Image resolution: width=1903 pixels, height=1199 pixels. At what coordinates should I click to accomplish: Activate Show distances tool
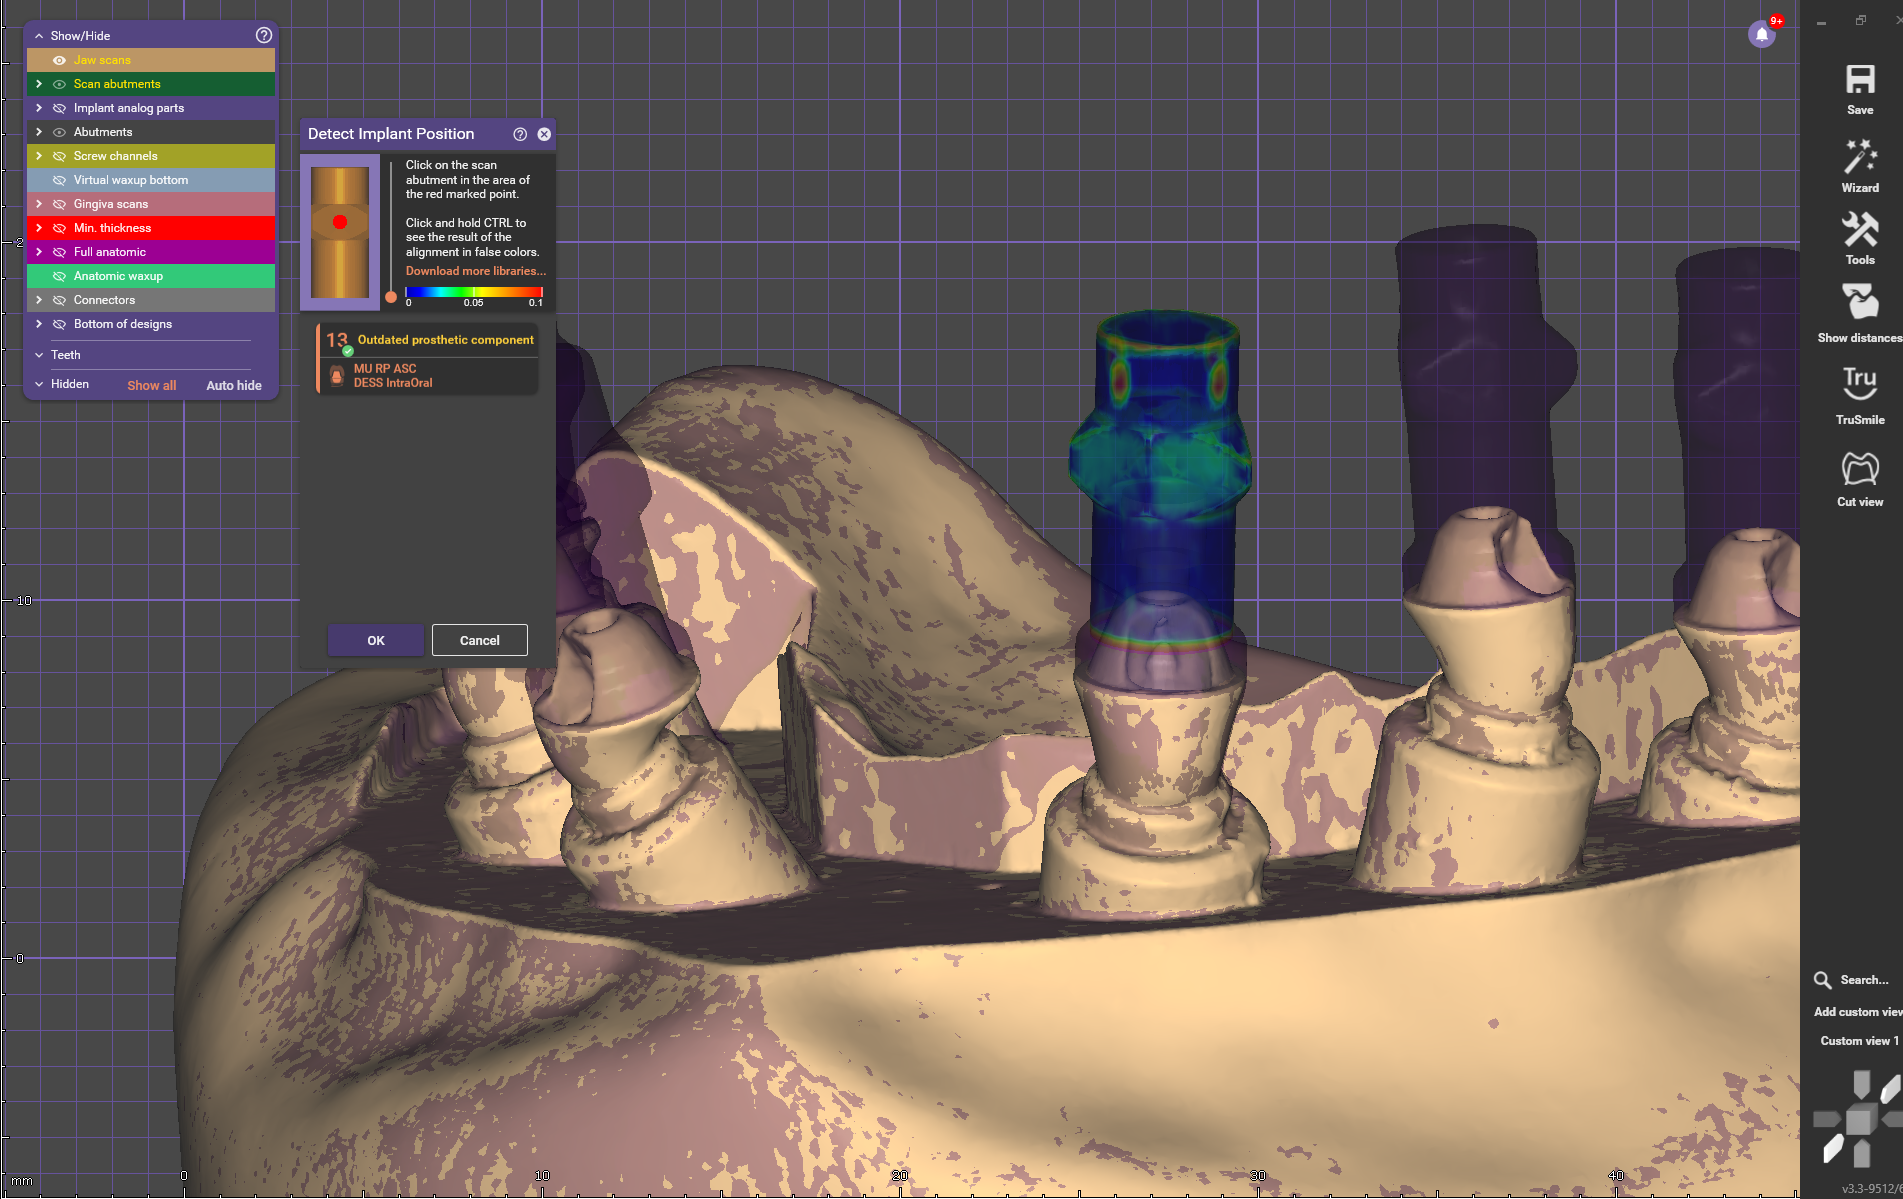tap(1860, 302)
